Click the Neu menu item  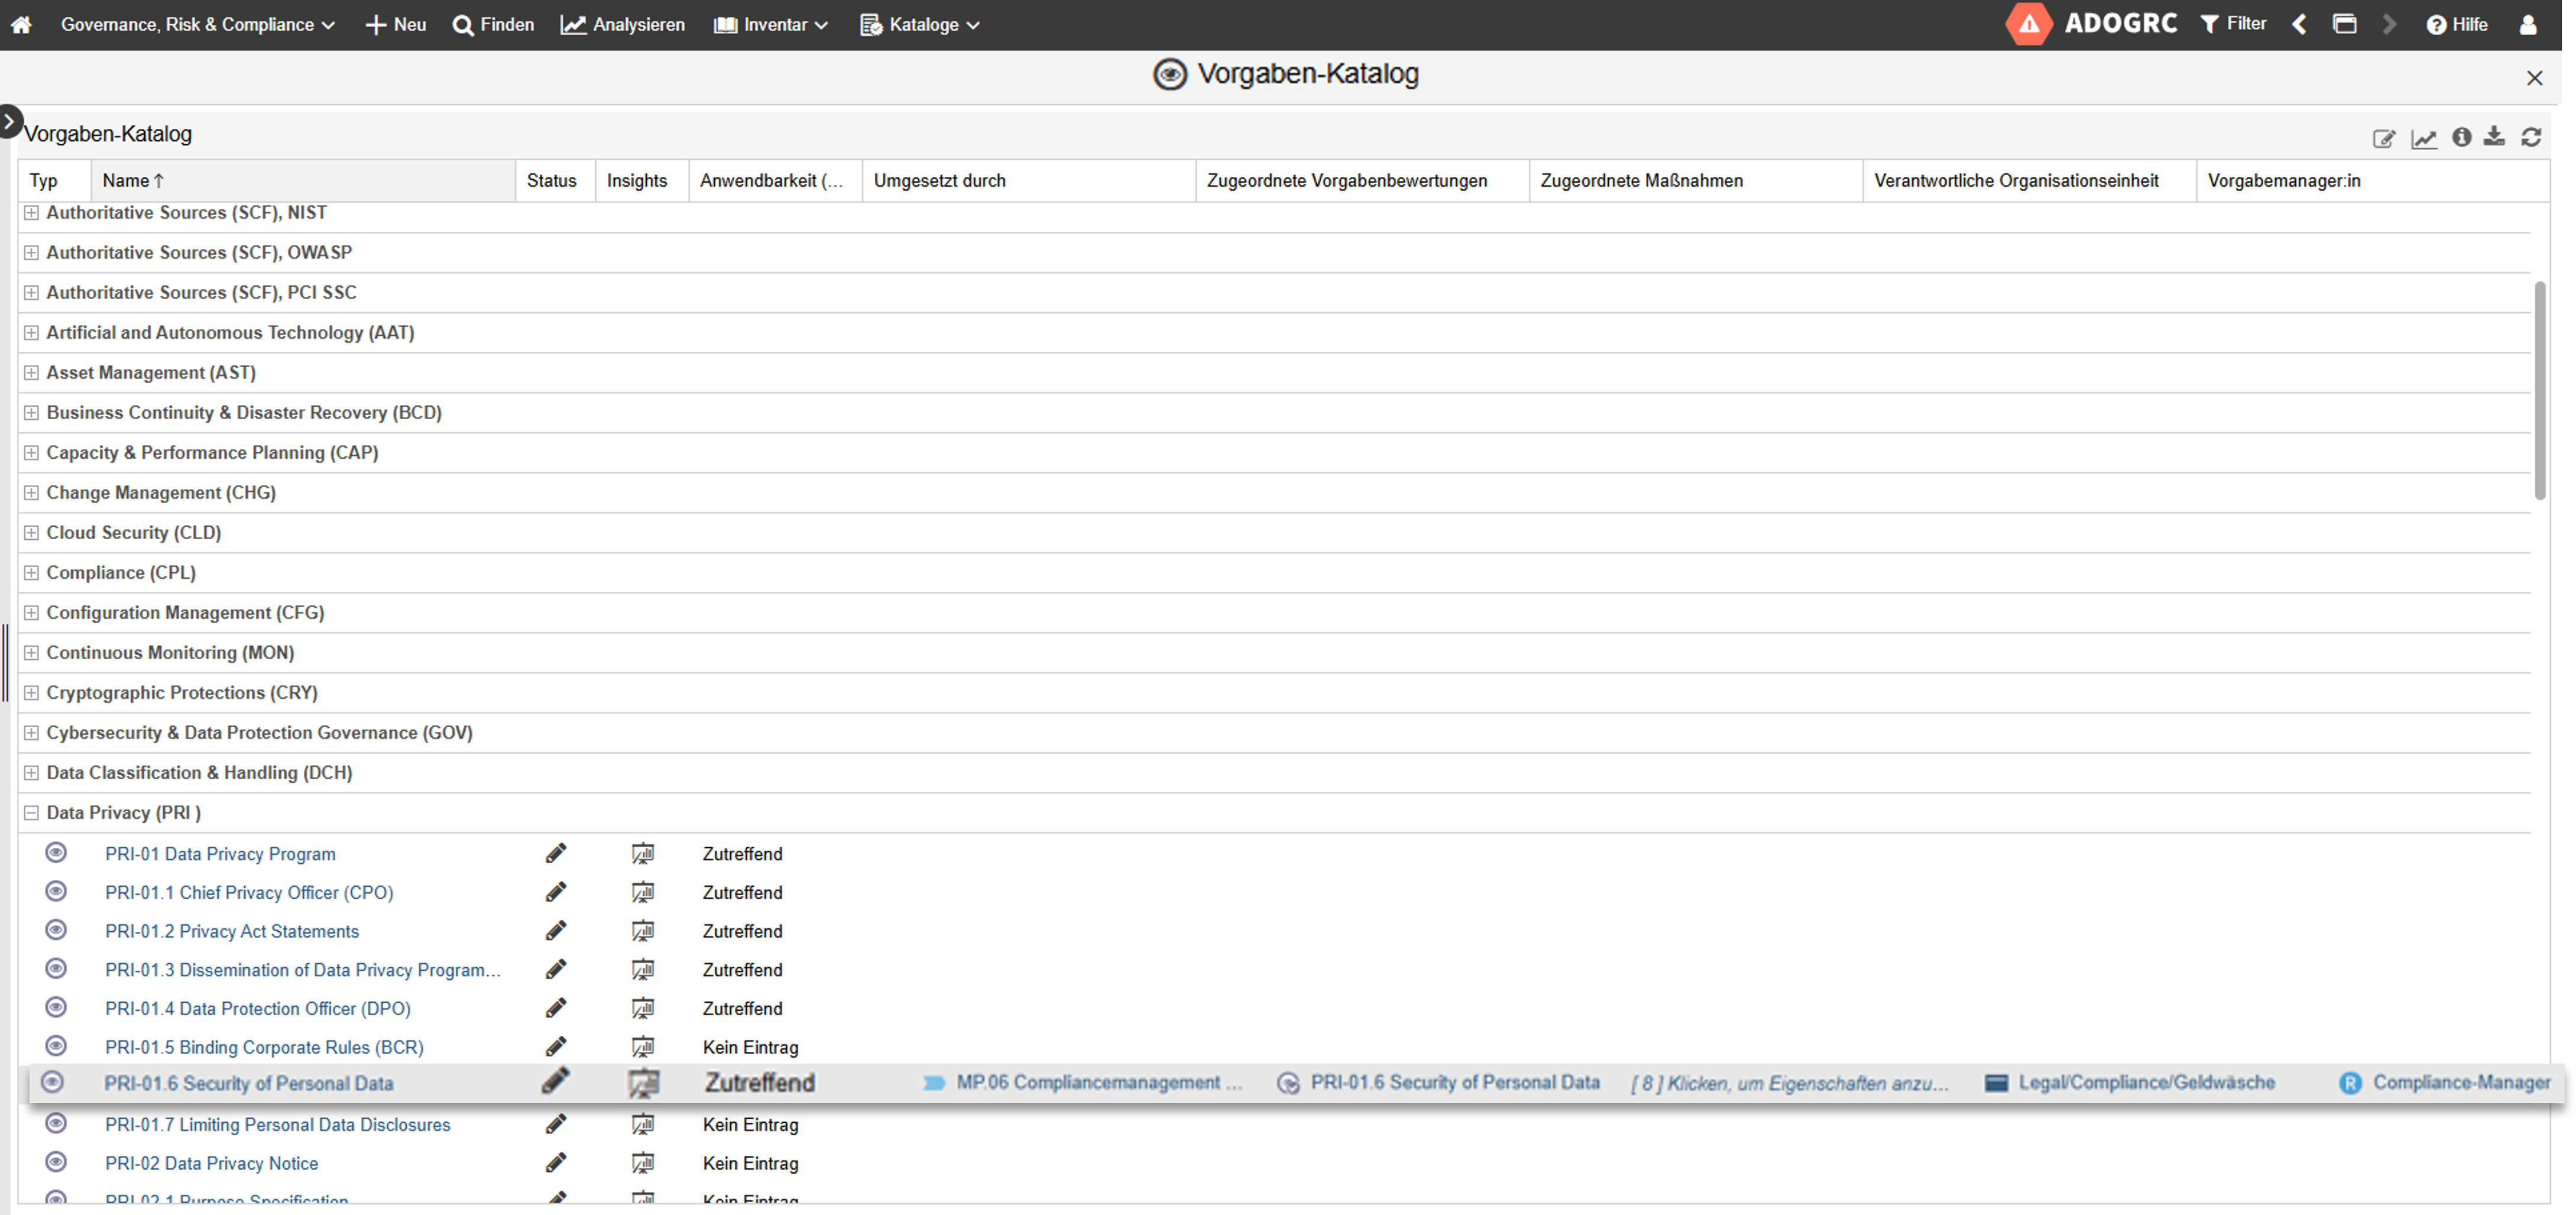pos(396,24)
